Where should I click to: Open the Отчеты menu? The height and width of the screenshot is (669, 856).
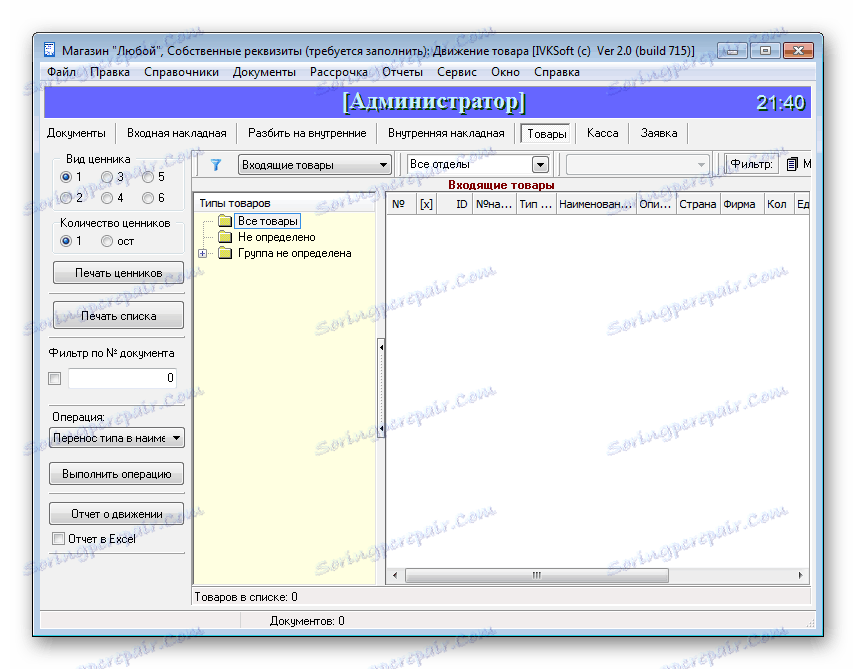[402, 72]
